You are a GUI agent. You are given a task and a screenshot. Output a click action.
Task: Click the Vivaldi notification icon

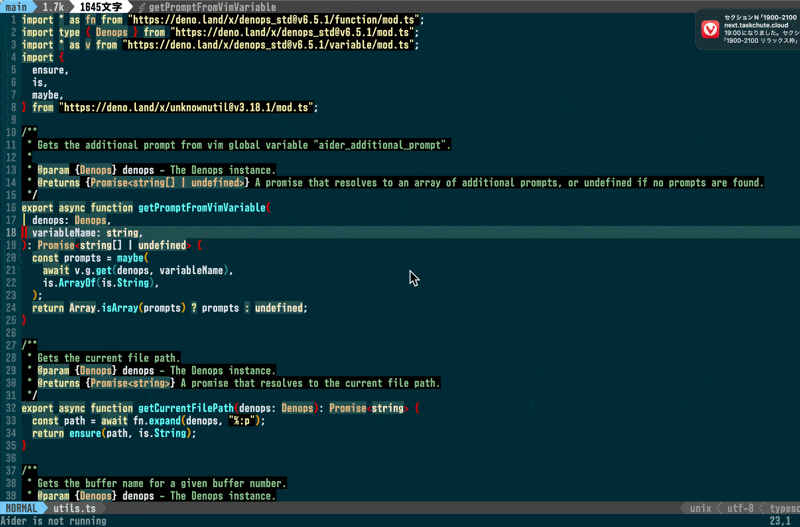pos(710,29)
